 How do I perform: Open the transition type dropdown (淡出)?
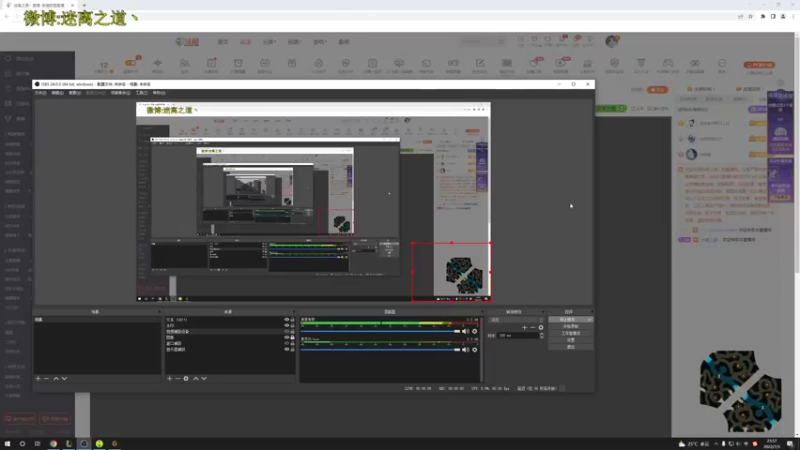coord(516,320)
